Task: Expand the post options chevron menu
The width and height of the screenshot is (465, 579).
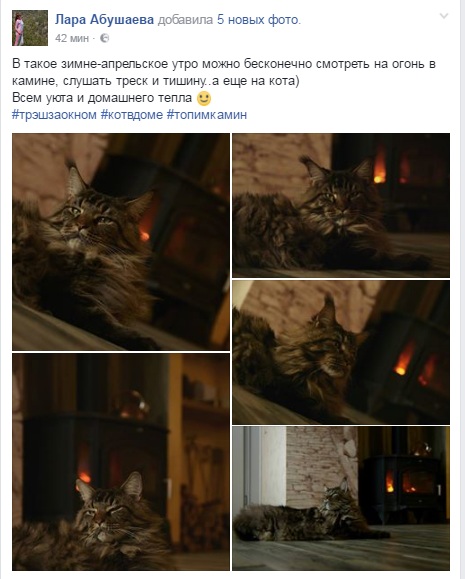Action: [444, 16]
